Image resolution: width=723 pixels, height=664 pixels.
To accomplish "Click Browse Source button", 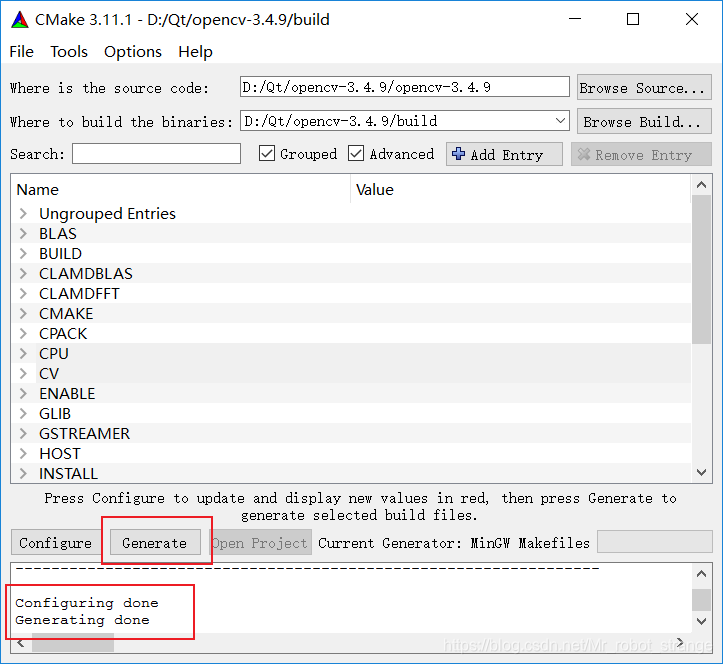I will click(x=644, y=87).
